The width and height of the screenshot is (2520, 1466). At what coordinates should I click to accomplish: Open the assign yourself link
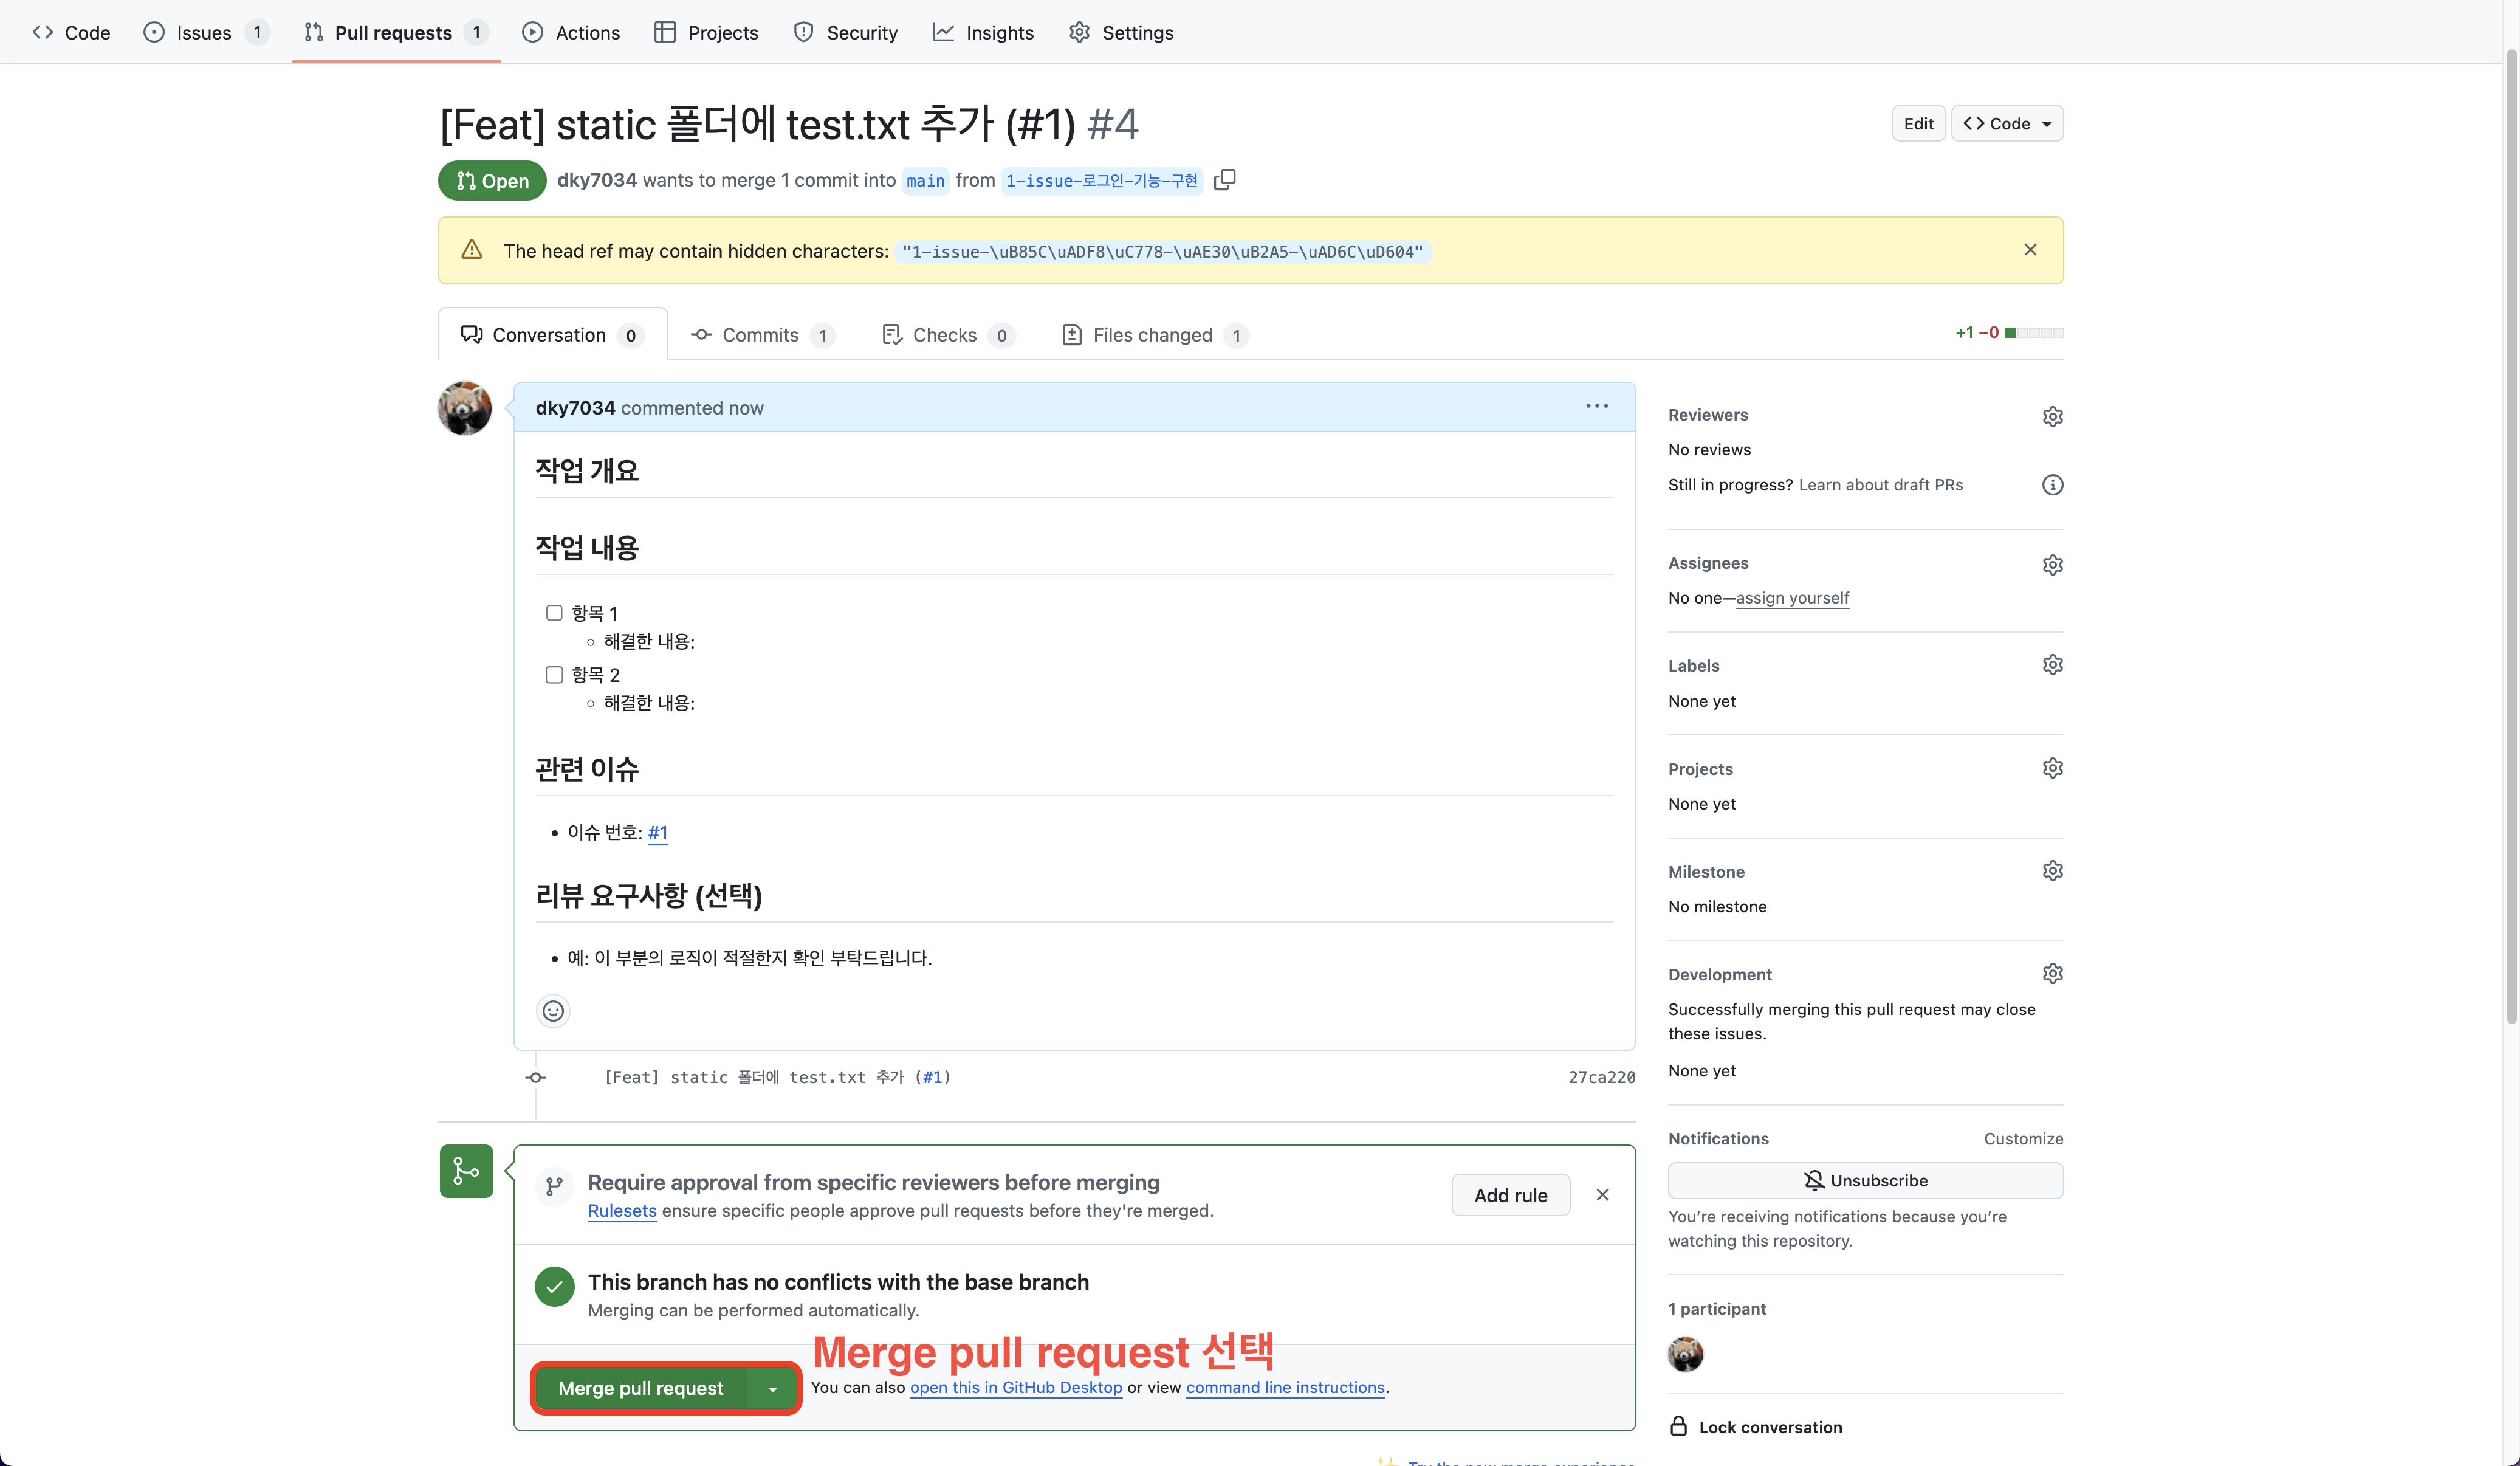click(1792, 598)
